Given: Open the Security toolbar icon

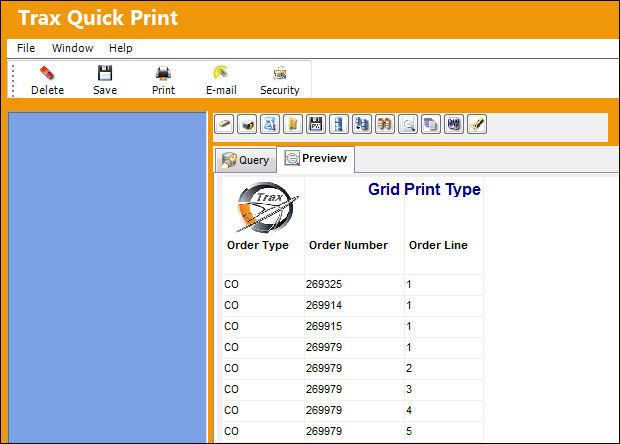Looking at the screenshot, I should pos(280,74).
